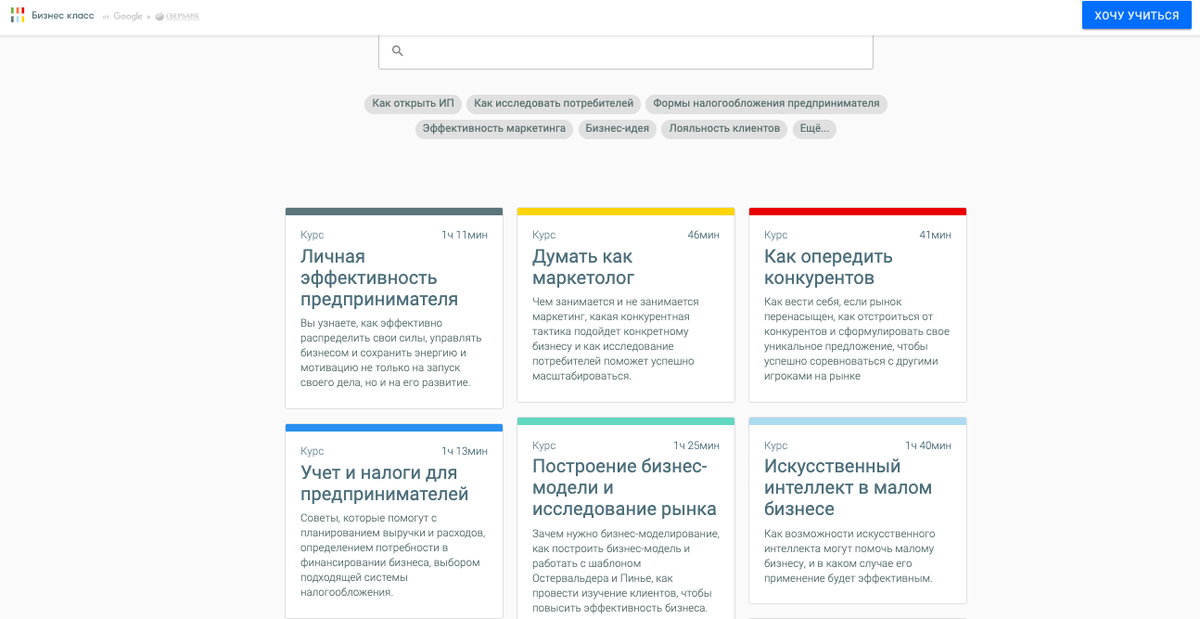The width and height of the screenshot is (1200, 619).
Task: Click the "Формы налогообложения предпринимателя" tag
Action: (768, 104)
